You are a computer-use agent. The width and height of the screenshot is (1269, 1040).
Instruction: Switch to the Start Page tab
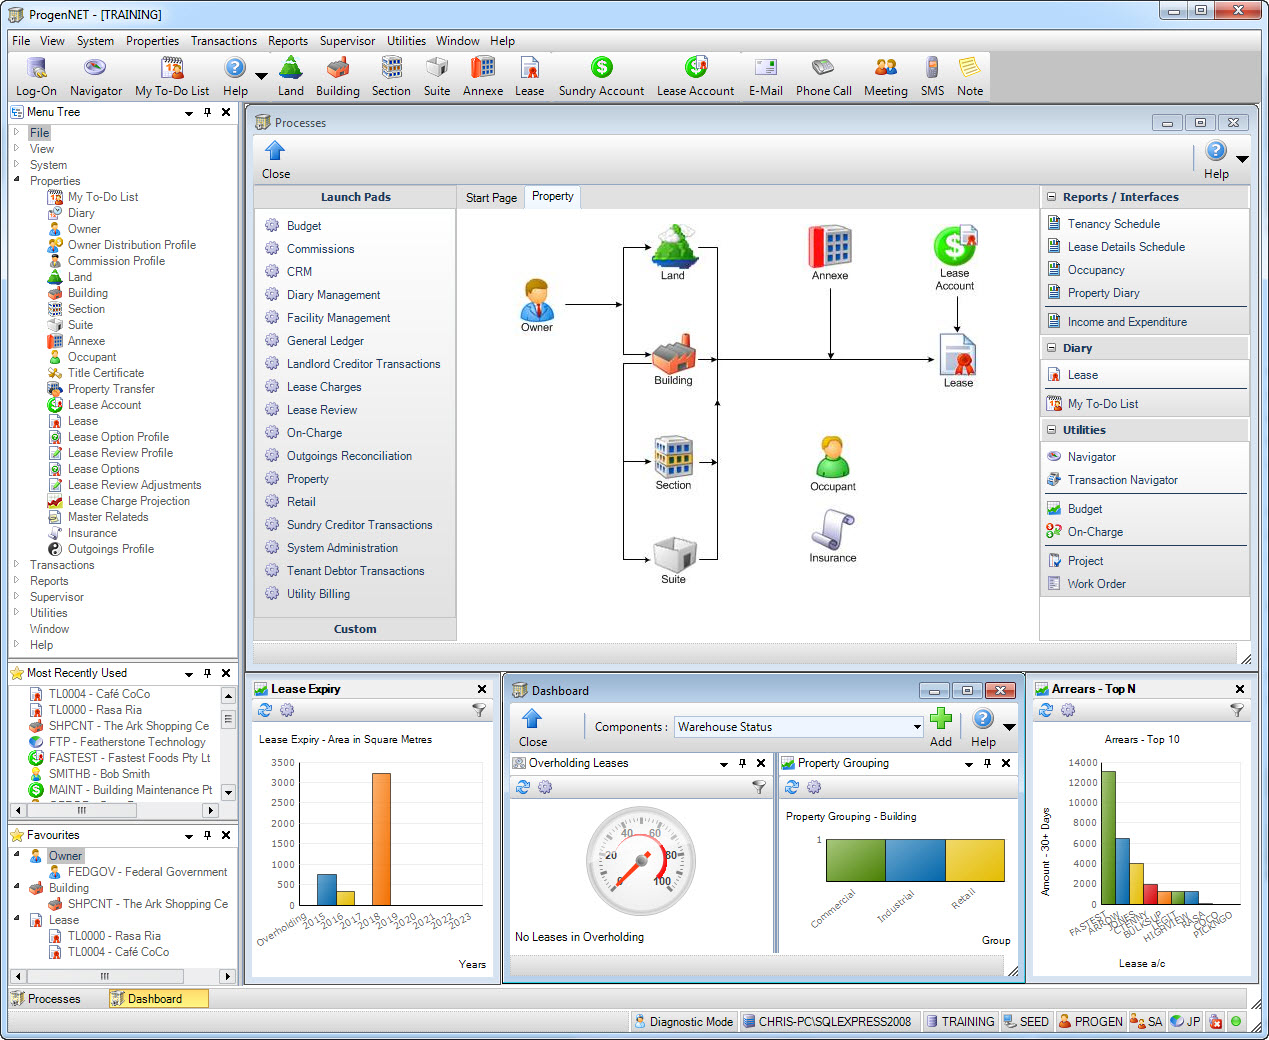point(491,197)
